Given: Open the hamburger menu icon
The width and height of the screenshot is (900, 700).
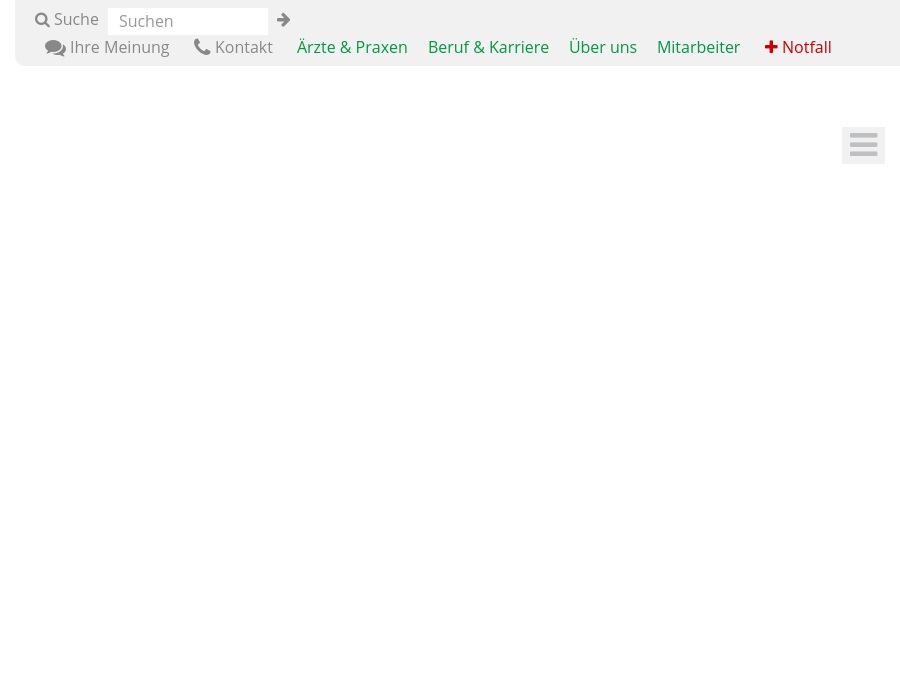Looking at the screenshot, I should point(863,145).
